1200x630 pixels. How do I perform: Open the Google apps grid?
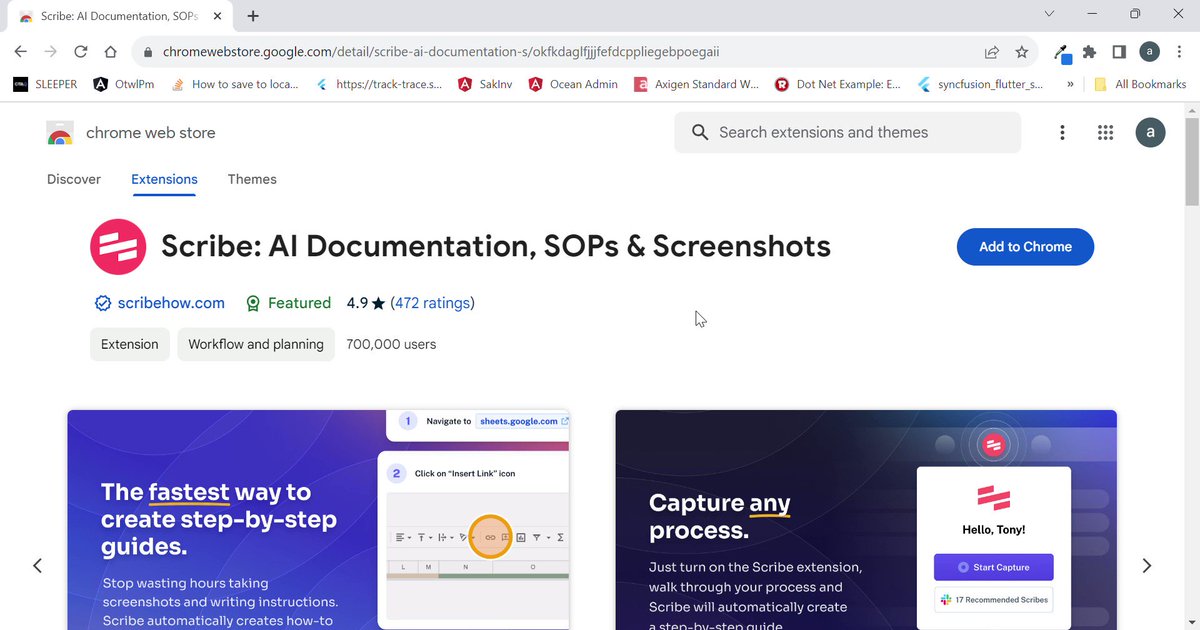coord(1105,133)
